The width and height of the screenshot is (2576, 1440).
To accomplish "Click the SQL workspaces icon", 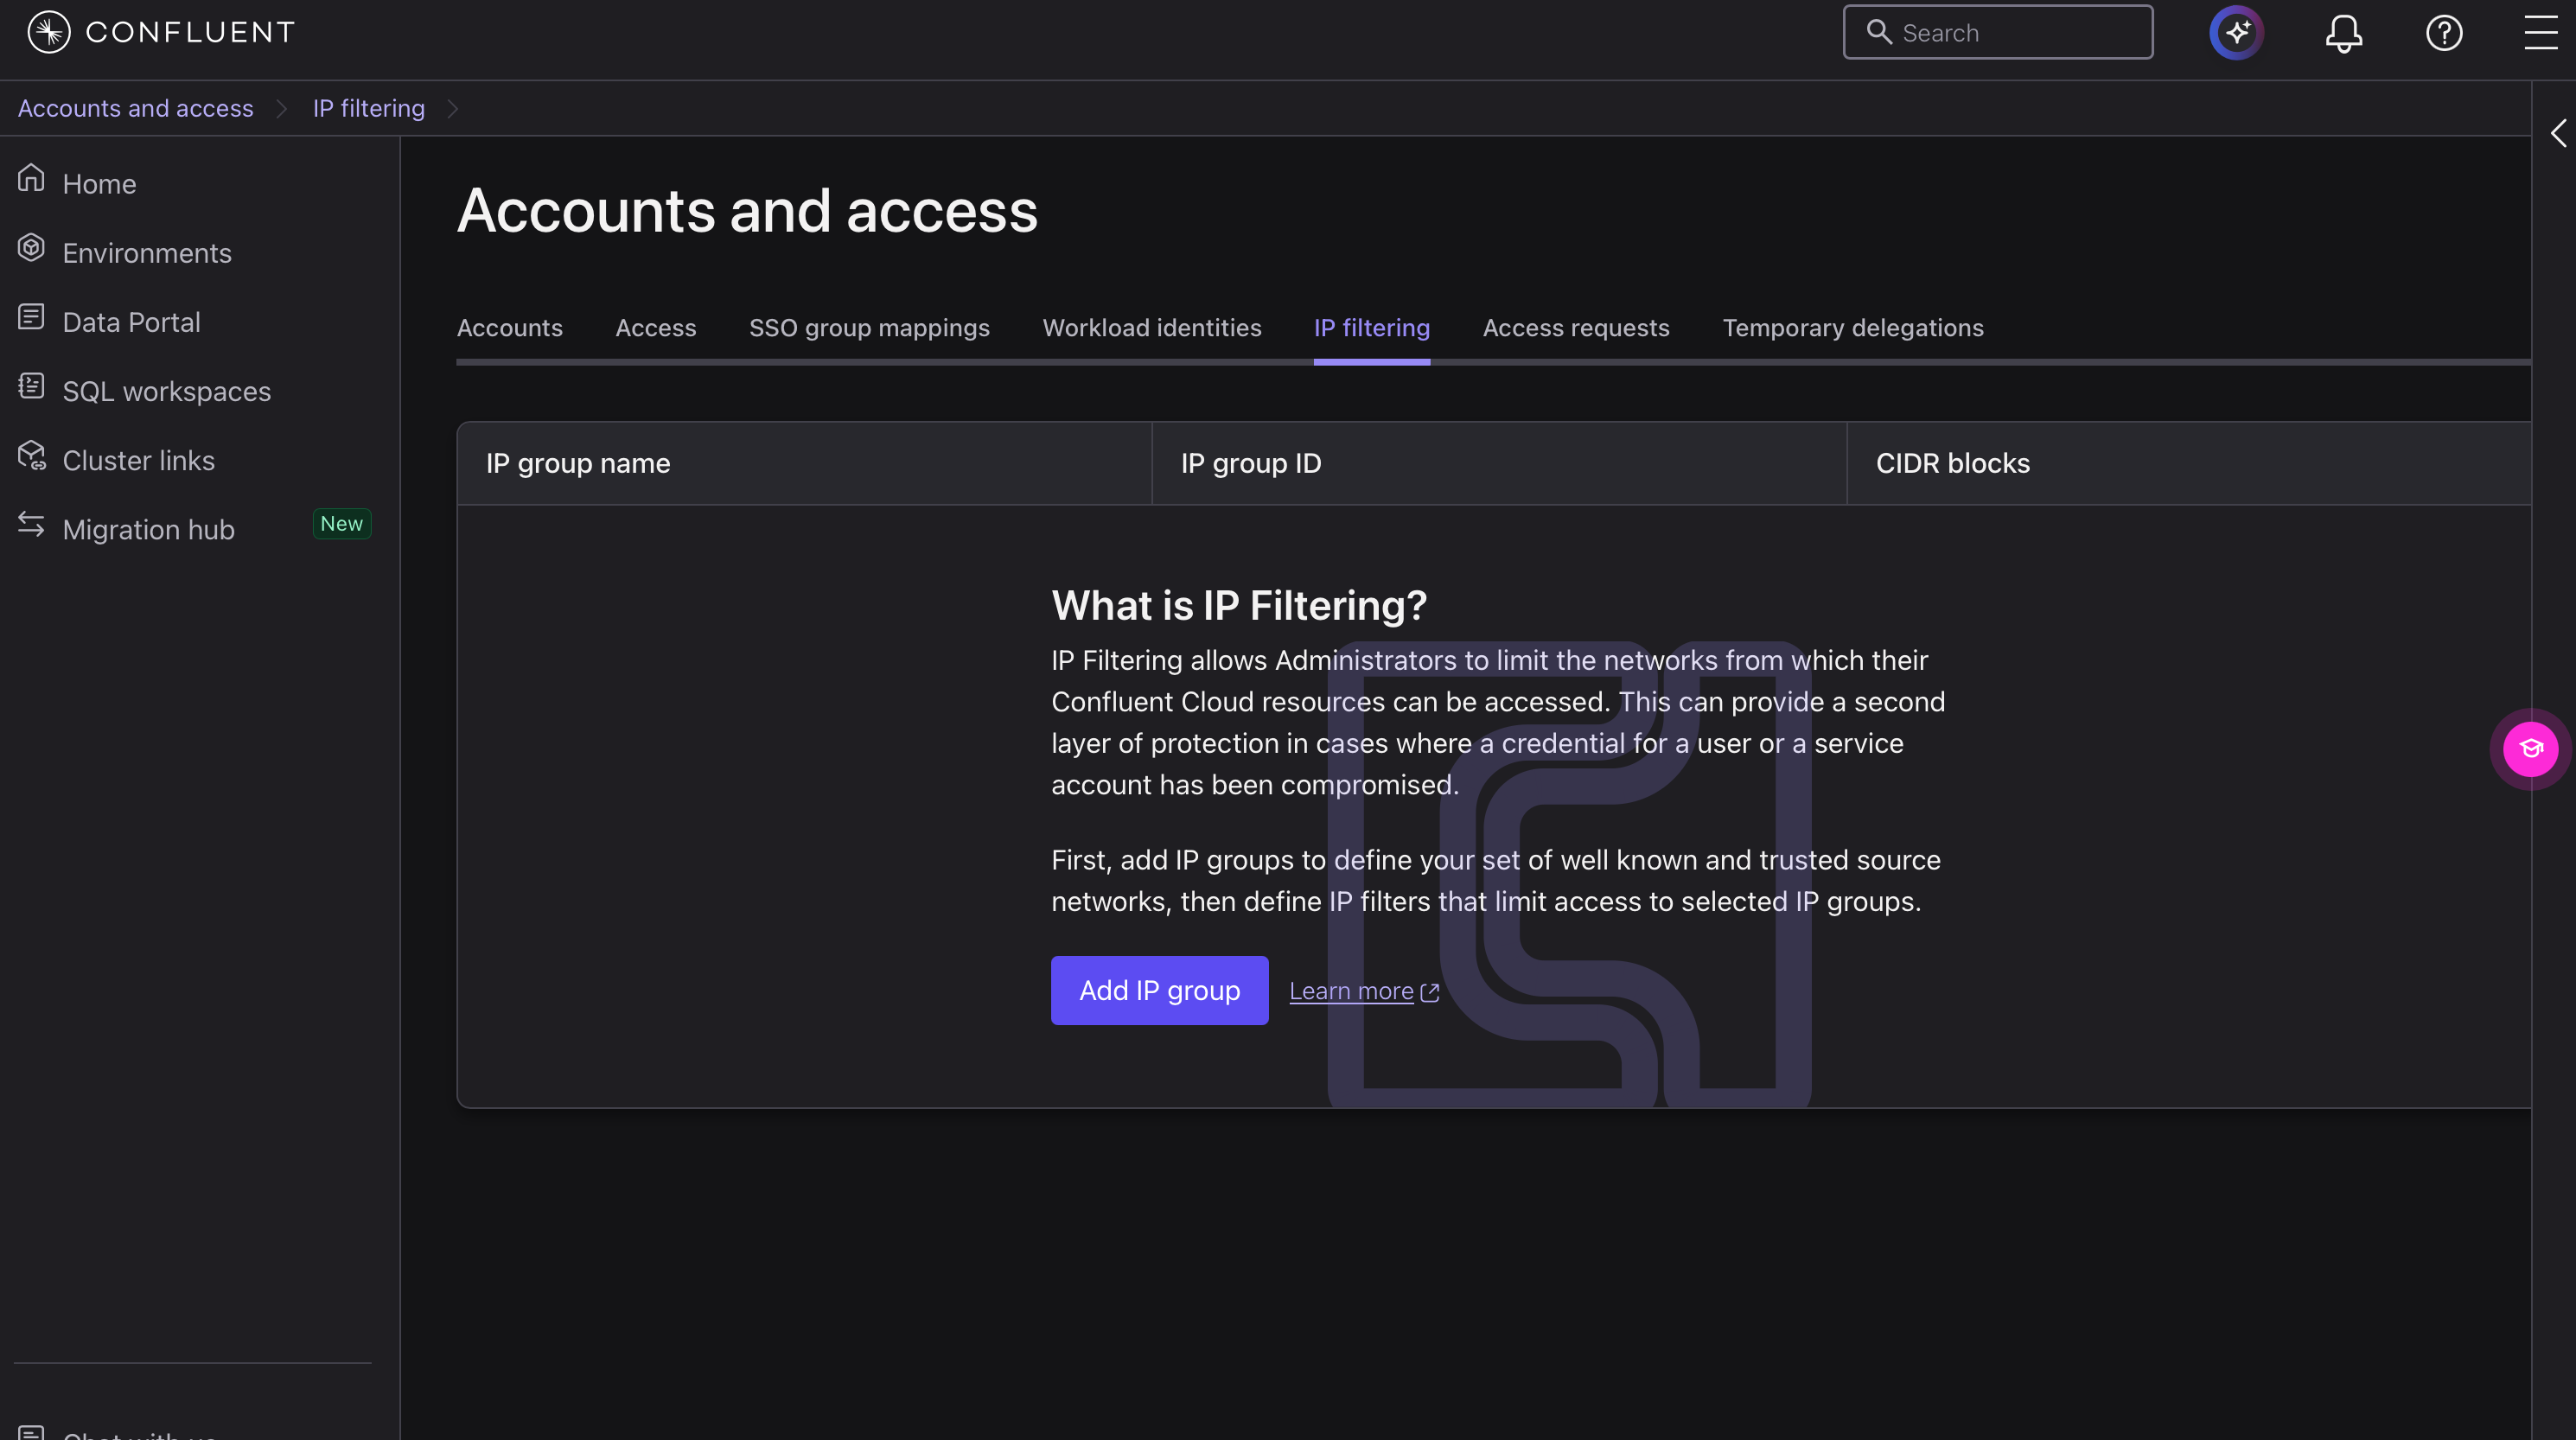I will [x=31, y=385].
